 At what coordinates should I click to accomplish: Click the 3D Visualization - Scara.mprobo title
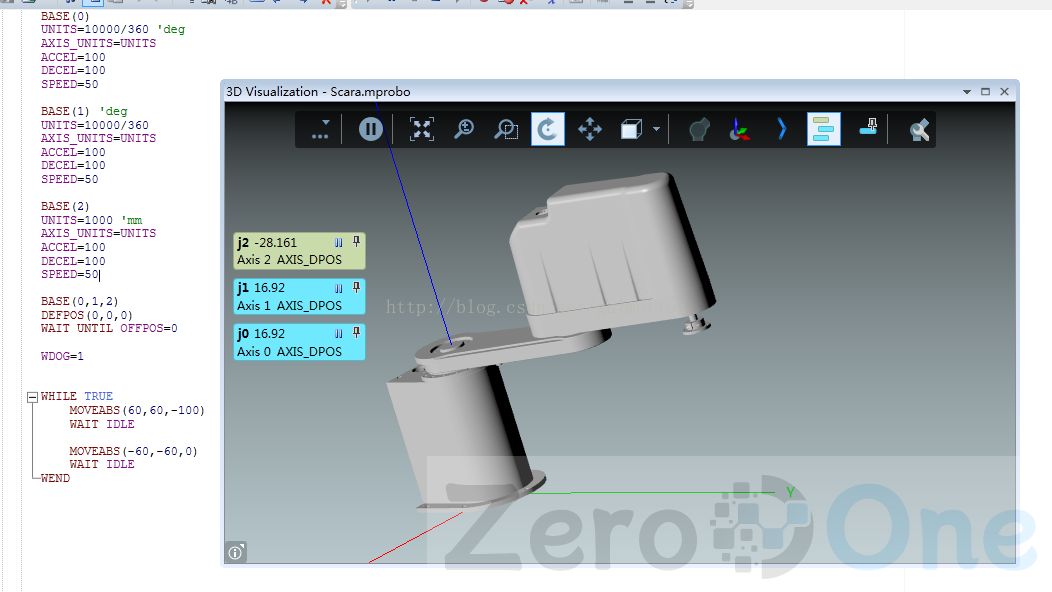[x=318, y=92]
